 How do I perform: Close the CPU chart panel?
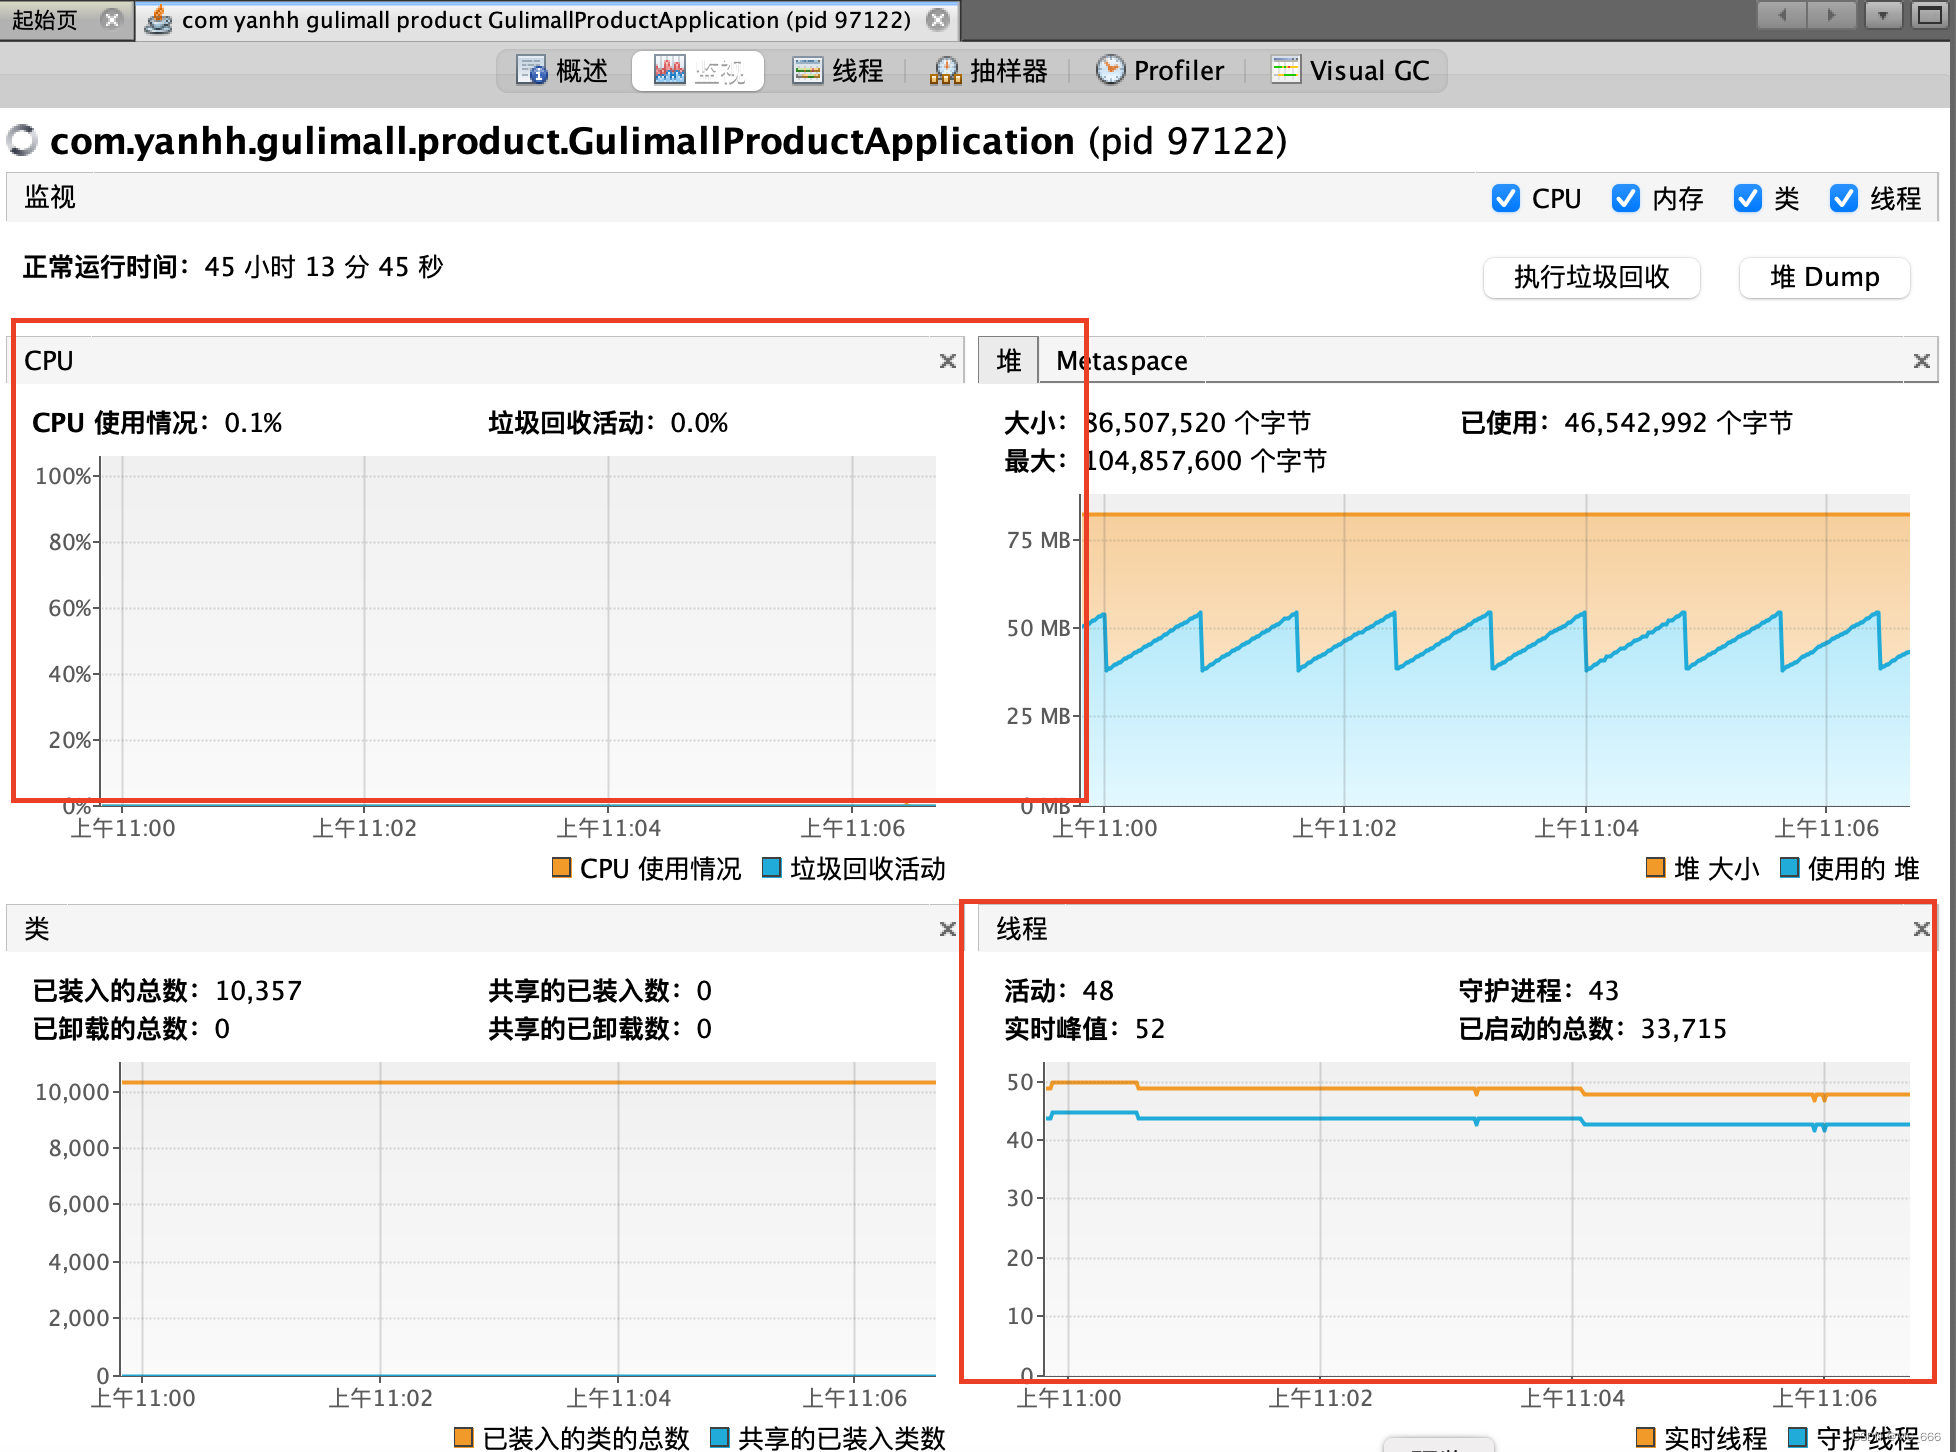click(947, 361)
